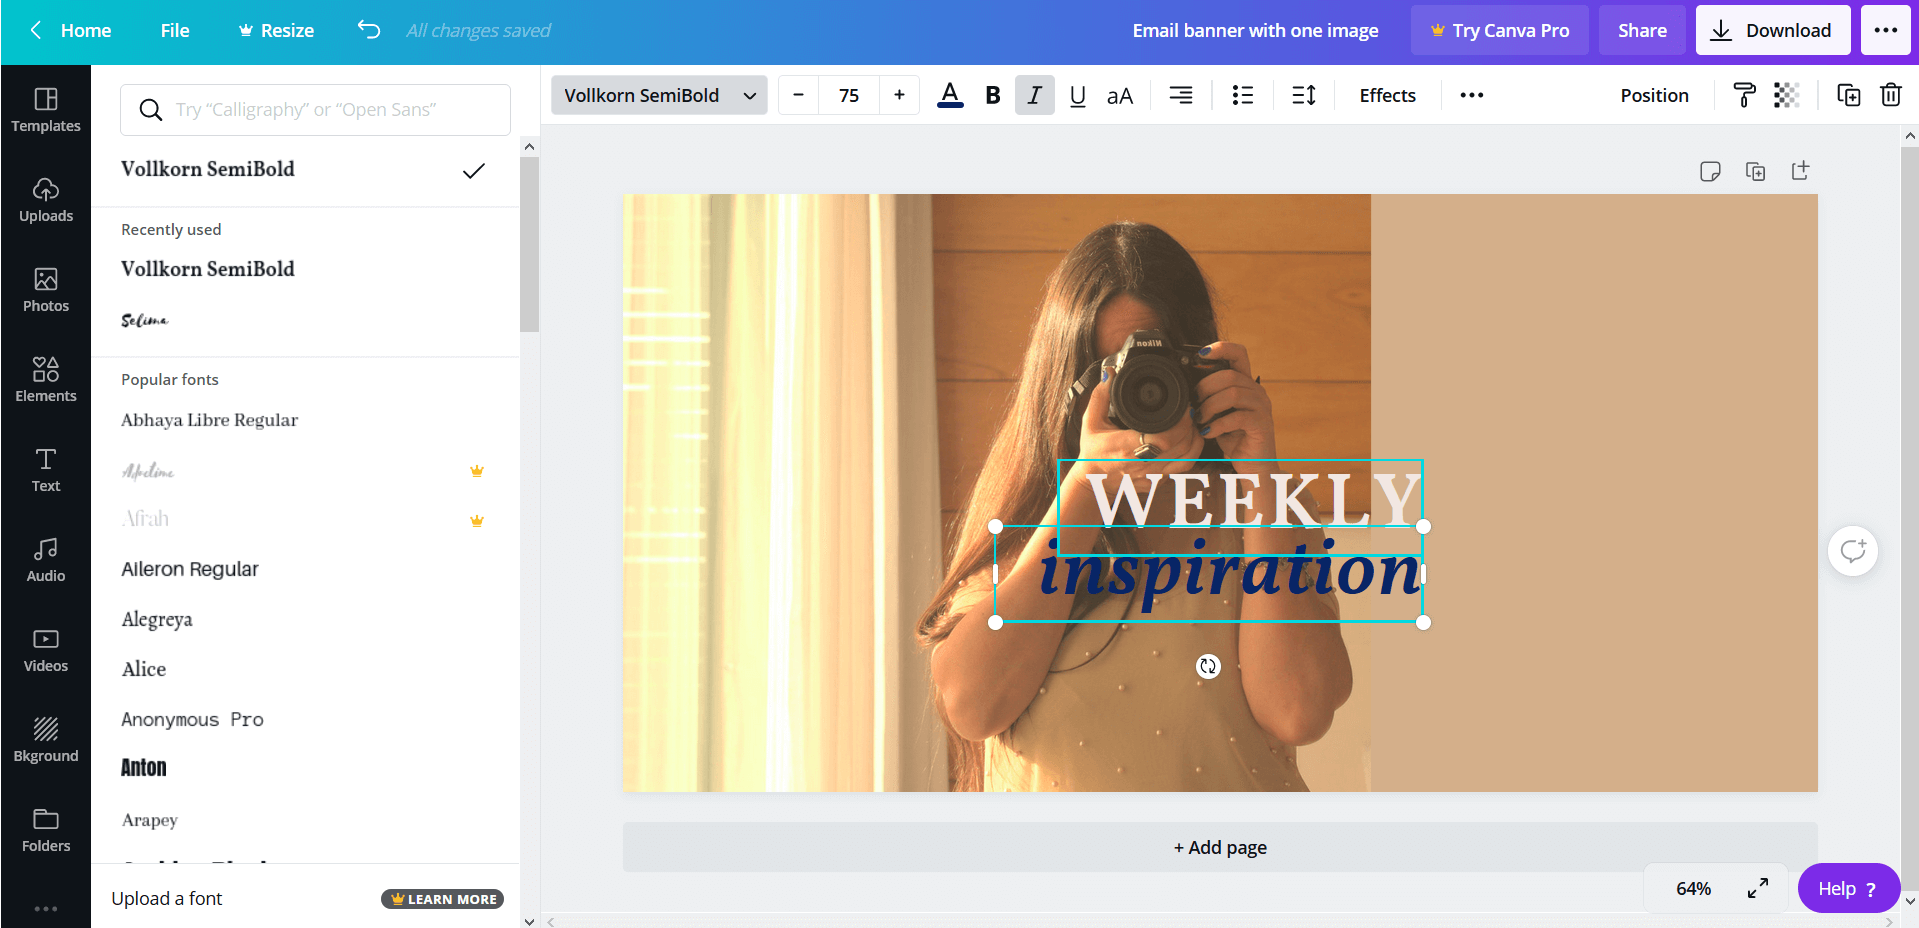Disable italic formatting
The width and height of the screenshot is (1919, 928).
point(1034,95)
